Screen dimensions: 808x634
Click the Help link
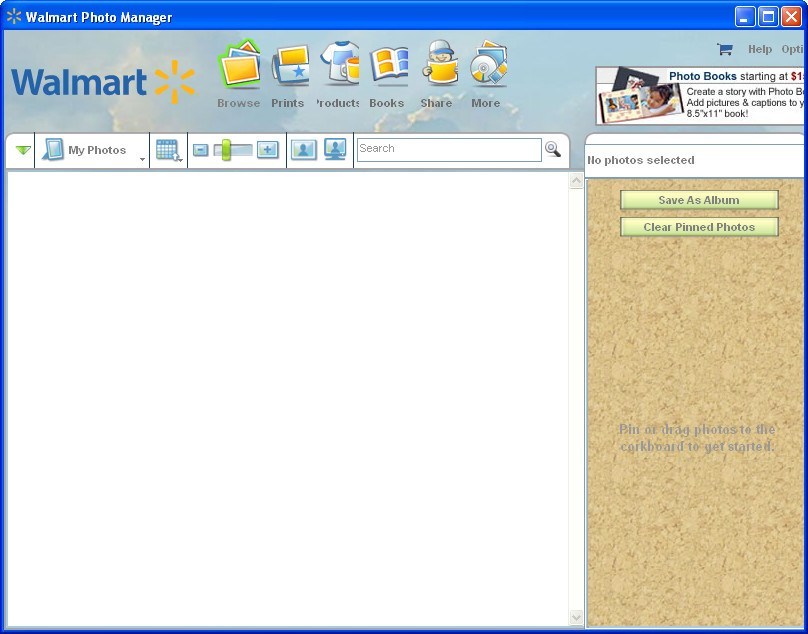pos(760,49)
